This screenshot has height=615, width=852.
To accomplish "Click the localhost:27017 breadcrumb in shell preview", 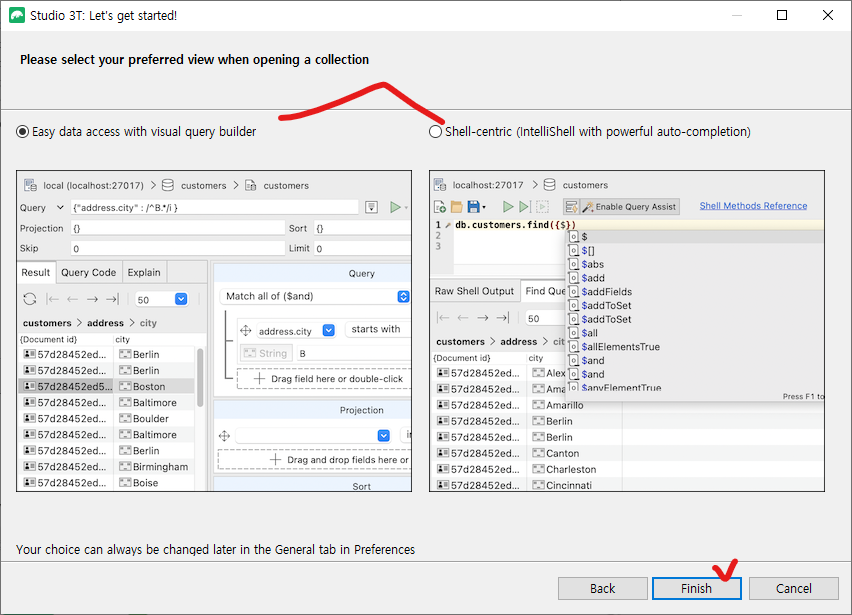I will tap(488, 185).
